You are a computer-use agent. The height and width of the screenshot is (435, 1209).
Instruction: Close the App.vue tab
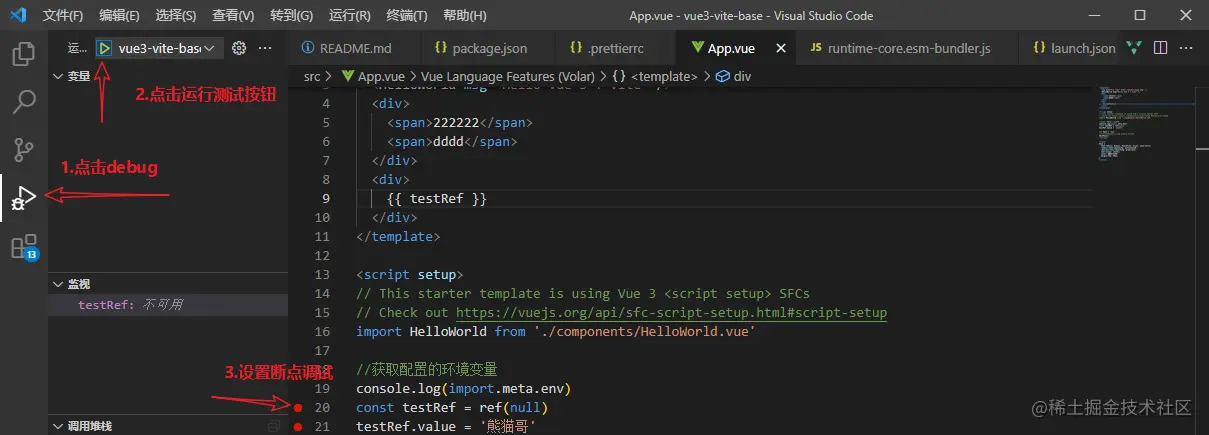[781, 48]
